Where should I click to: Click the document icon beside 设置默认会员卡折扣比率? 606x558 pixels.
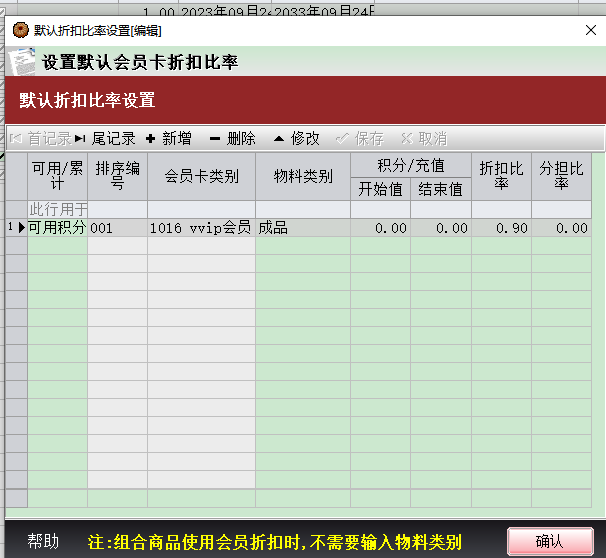(x=22, y=61)
